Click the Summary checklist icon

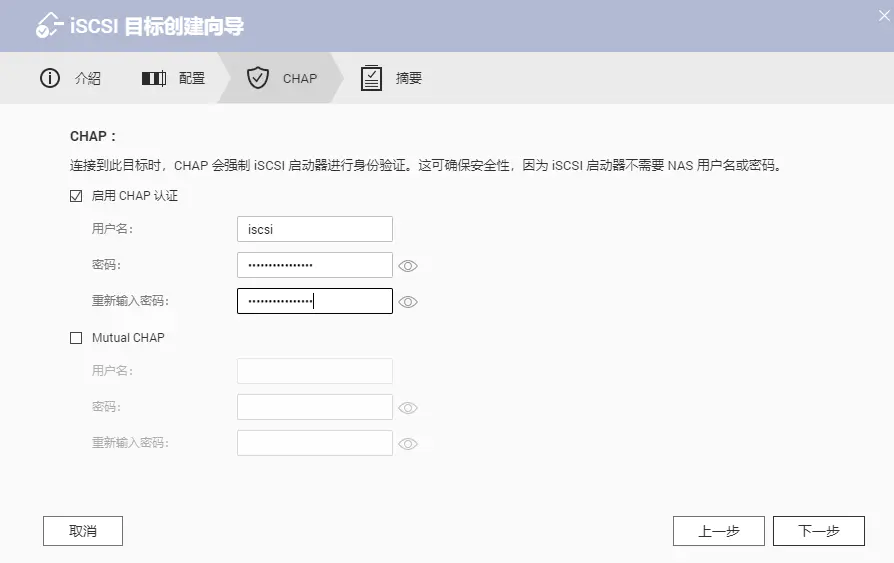click(x=371, y=78)
